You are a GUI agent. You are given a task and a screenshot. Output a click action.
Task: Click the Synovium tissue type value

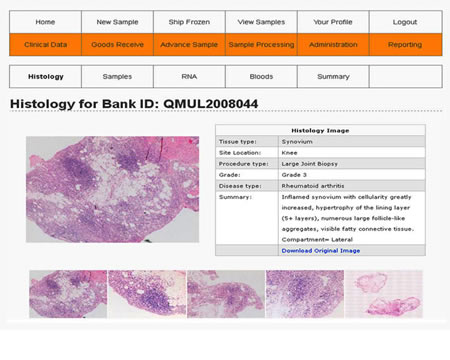pos(297,142)
